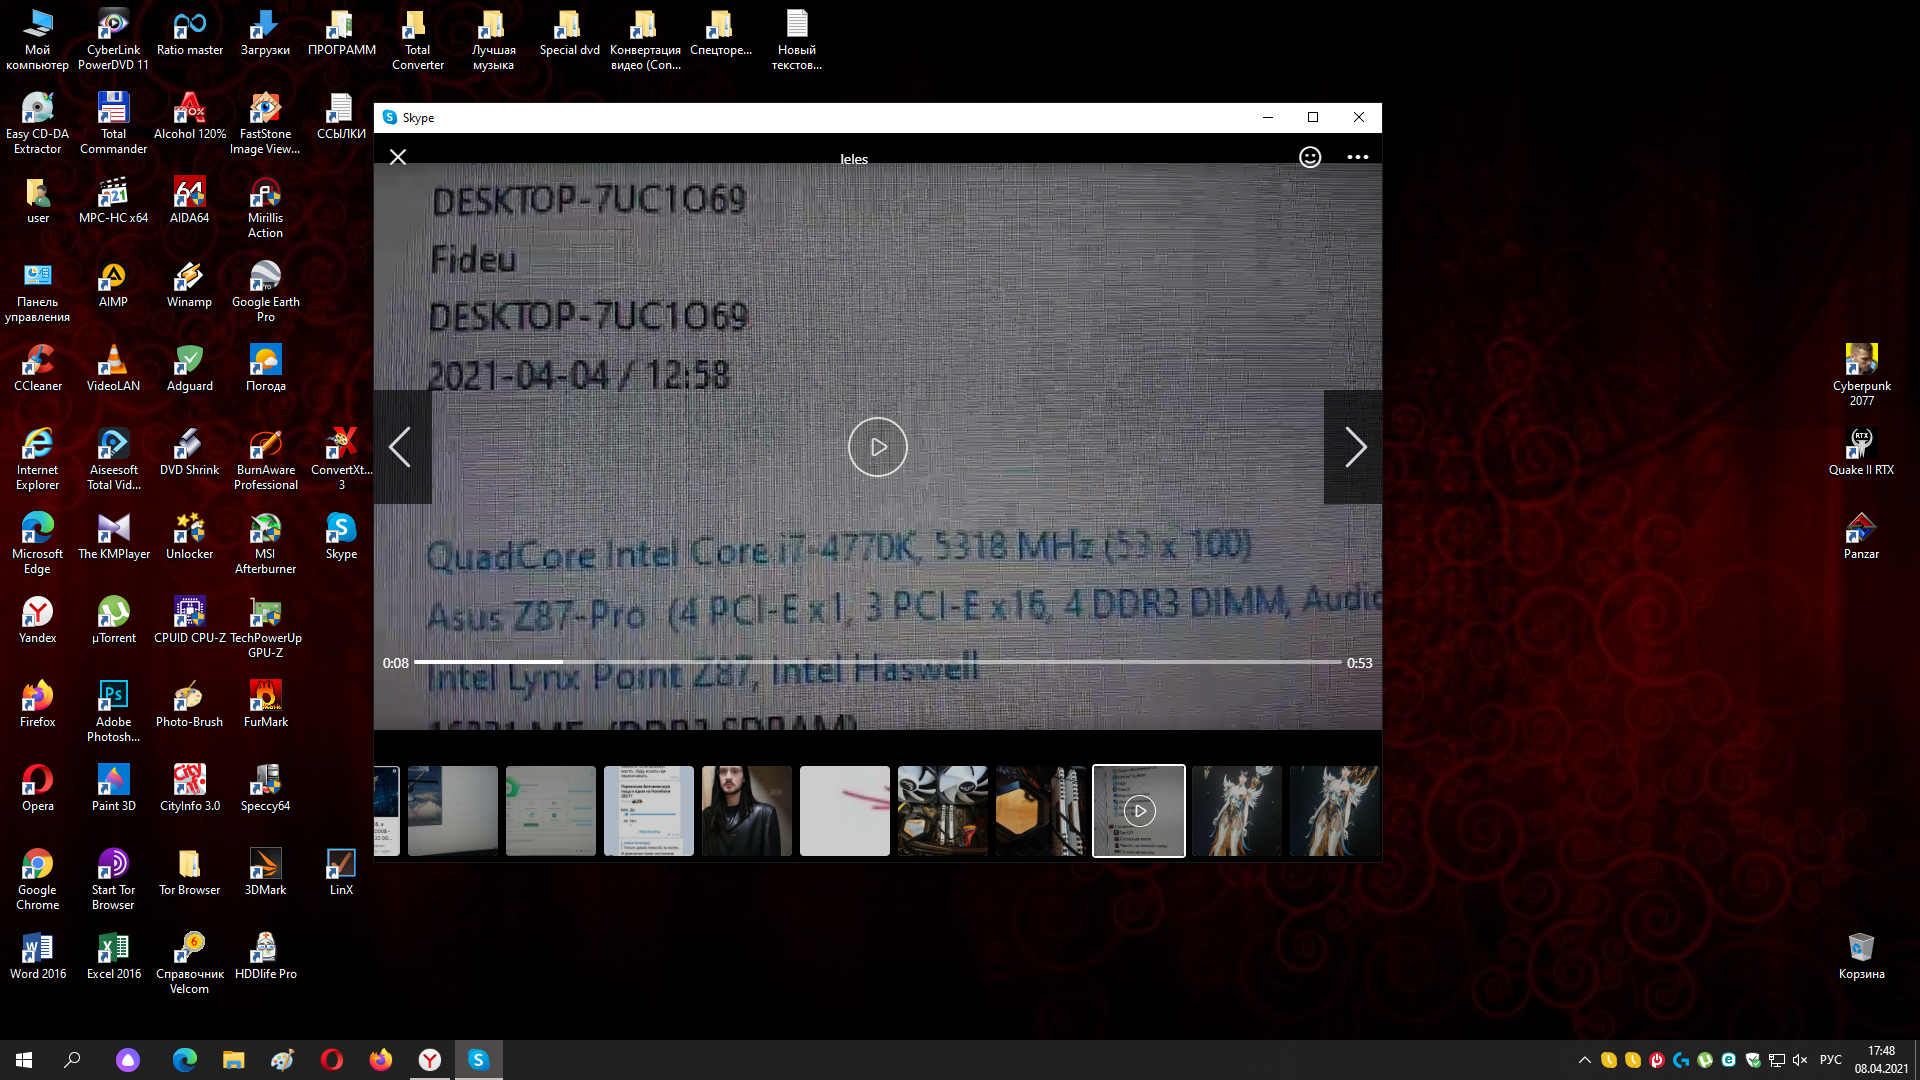Screen dimensions: 1920x1080
Task: Select the long-haired man portrait thumbnail
Action: point(746,811)
